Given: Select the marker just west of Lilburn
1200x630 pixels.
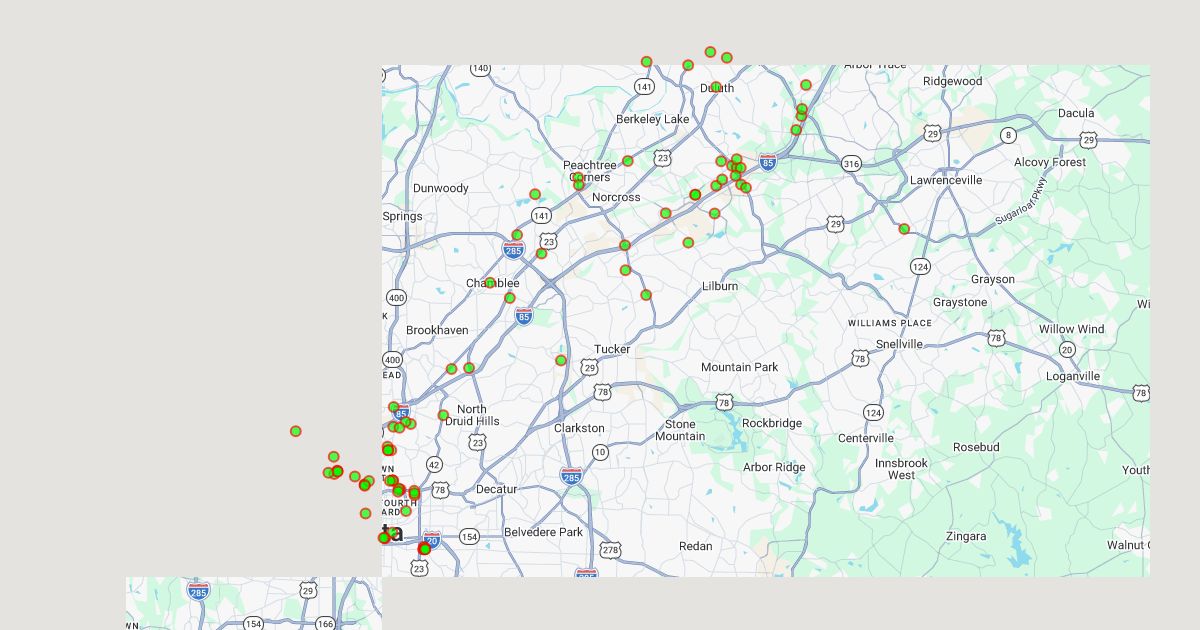Looking at the screenshot, I should [646, 295].
